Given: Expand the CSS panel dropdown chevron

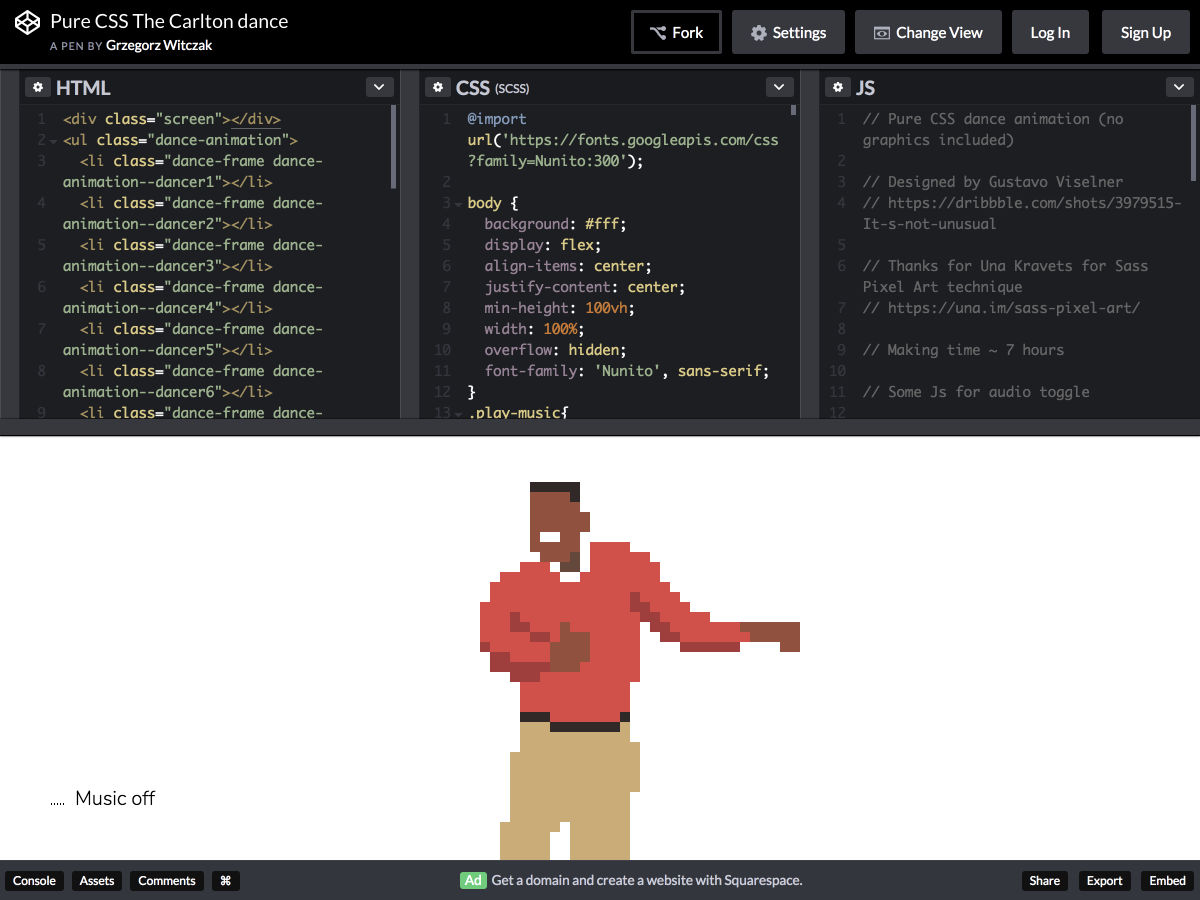Looking at the screenshot, I should pos(779,87).
